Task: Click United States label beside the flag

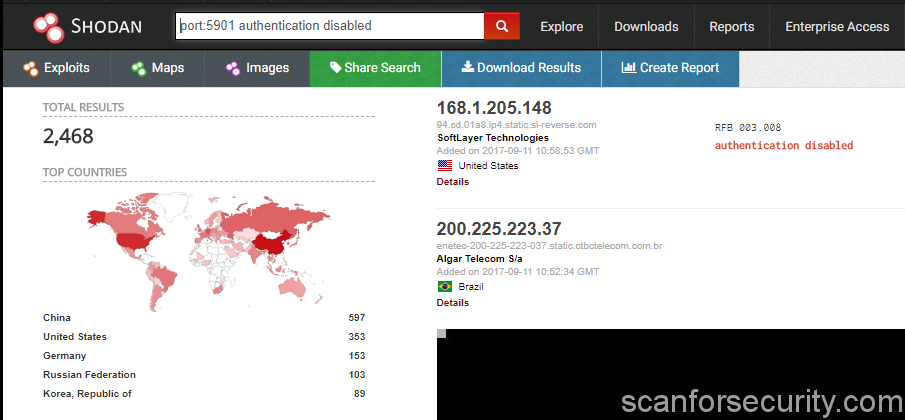Action: pyautogui.click(x=488, y=166)
